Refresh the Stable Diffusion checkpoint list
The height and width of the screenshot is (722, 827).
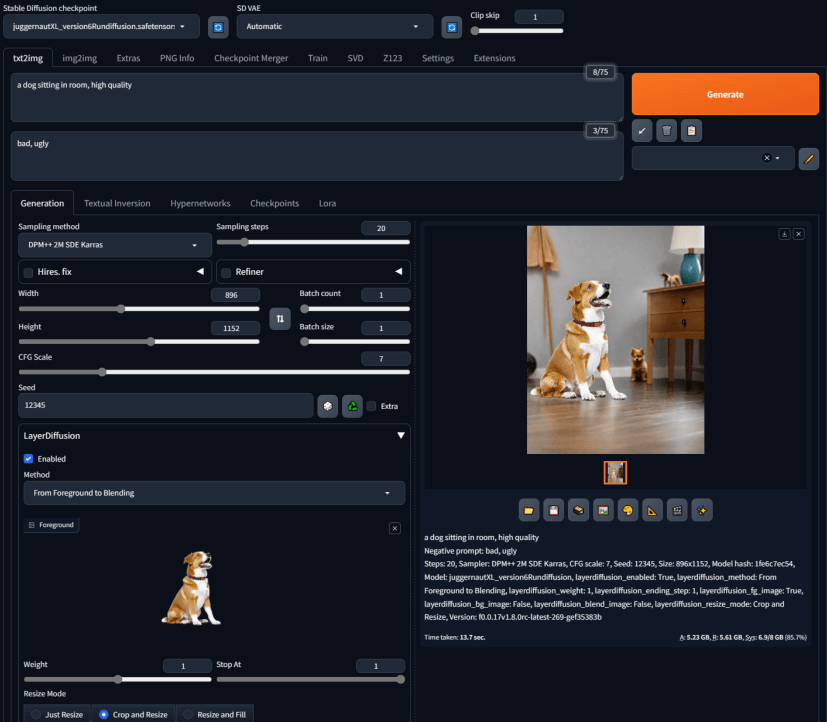click(x=218, y=27)
